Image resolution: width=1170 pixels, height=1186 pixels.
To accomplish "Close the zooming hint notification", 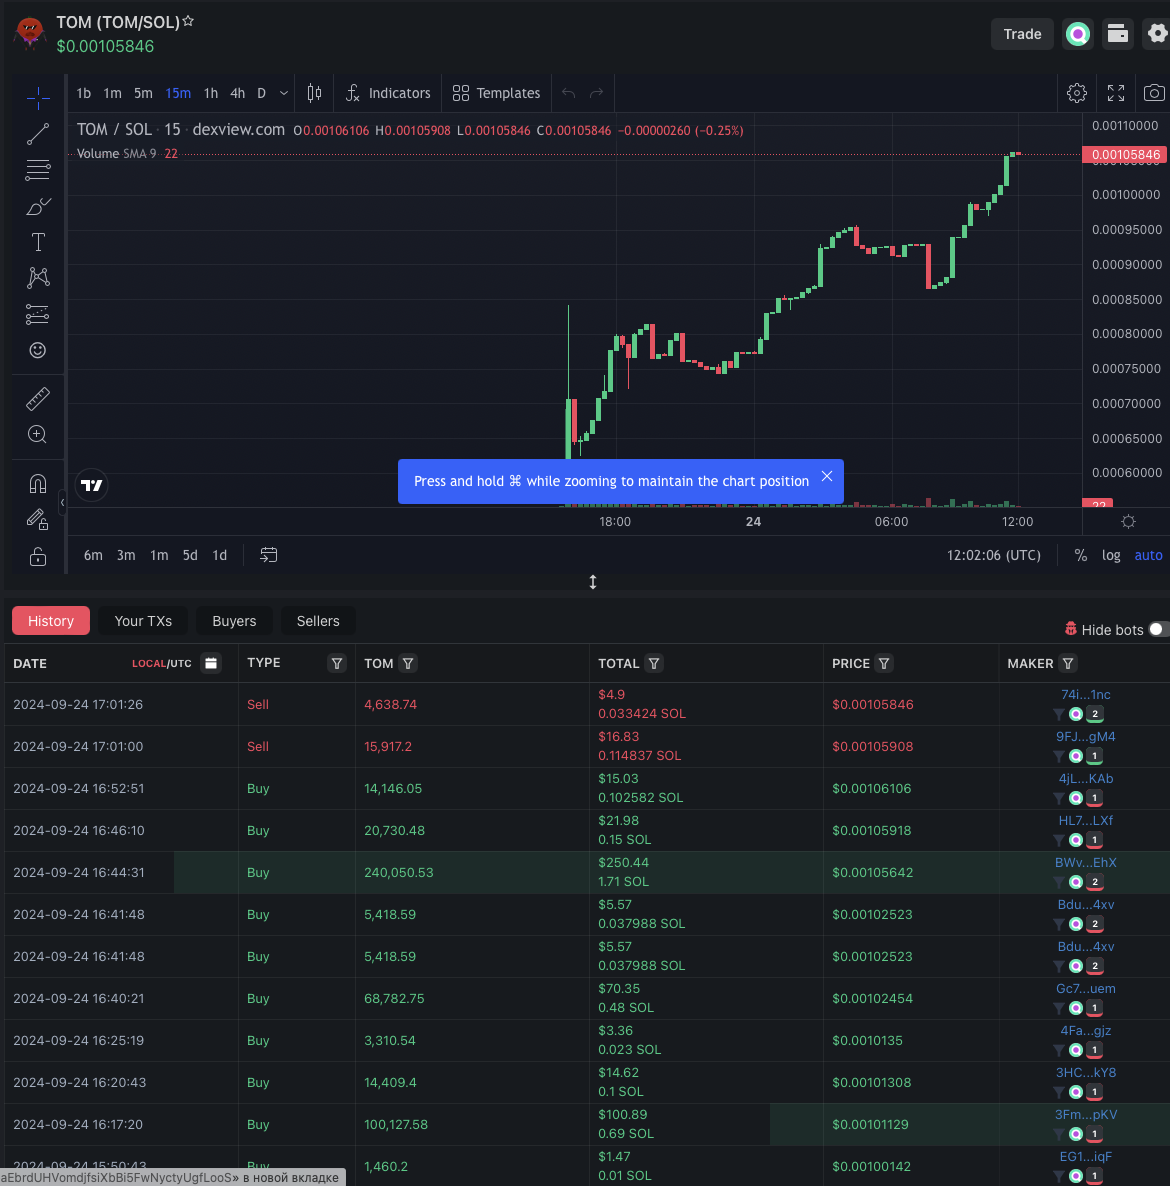I will click(827, 476).
